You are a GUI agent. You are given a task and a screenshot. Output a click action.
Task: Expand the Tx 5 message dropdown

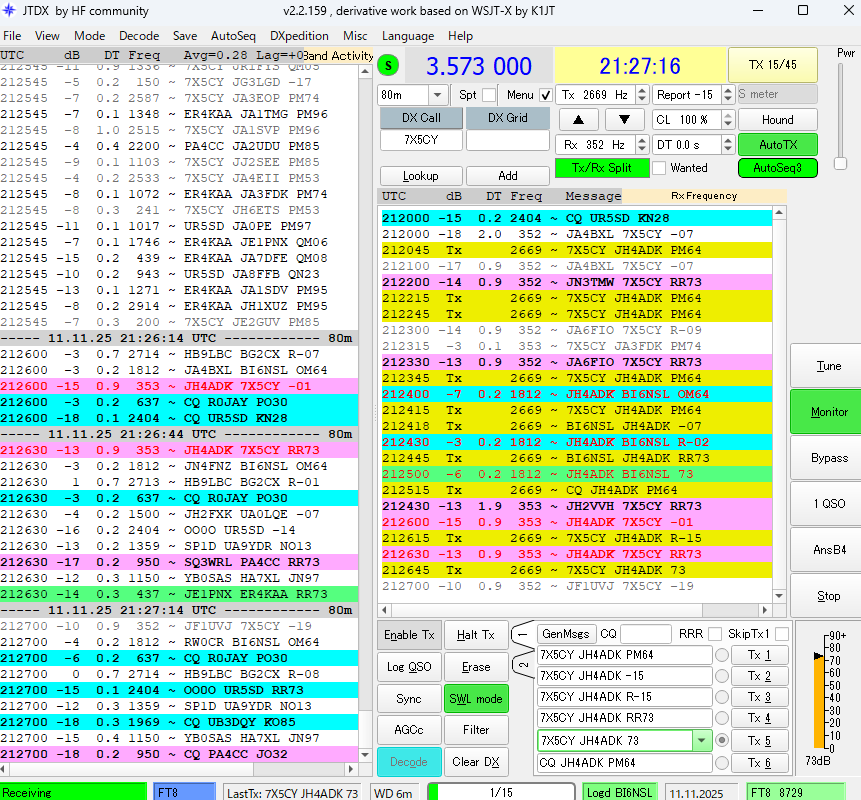tap(702, 741)
